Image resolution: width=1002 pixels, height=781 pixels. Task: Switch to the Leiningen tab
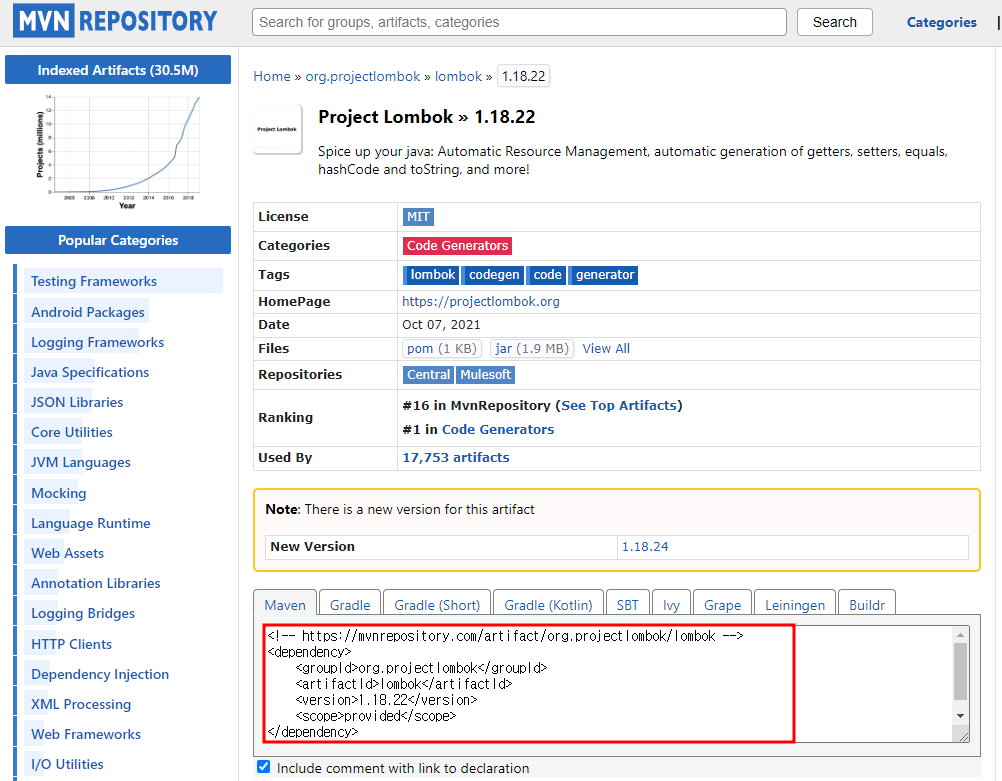click(795, 605)
